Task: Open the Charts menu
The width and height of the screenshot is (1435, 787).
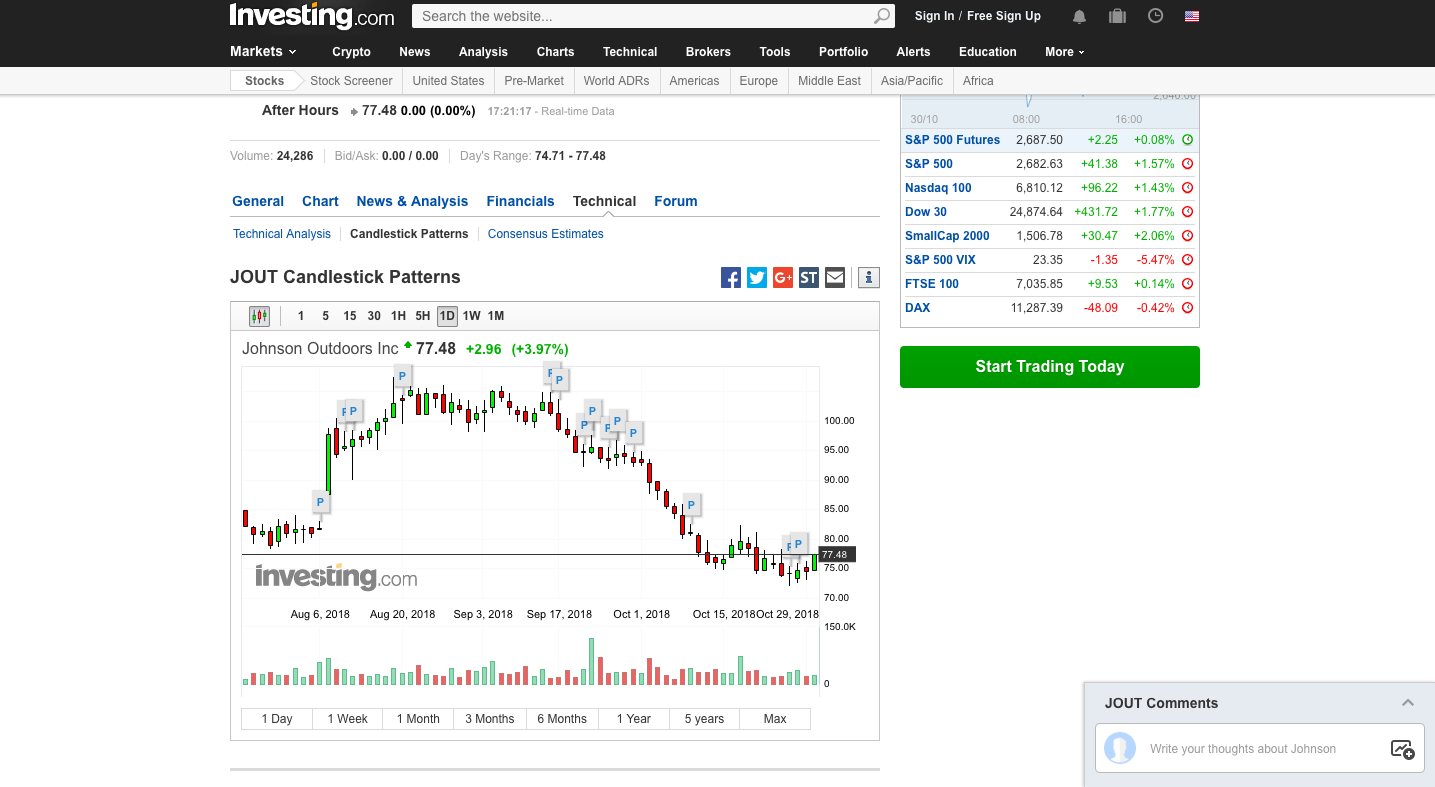Action: (555, 52)
